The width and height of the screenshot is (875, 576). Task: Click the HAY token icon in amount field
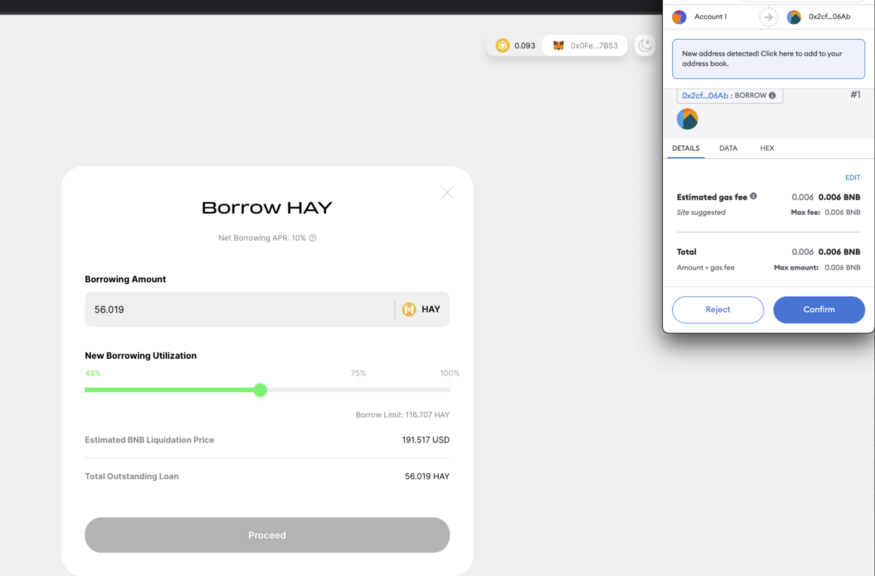(409, 309)
